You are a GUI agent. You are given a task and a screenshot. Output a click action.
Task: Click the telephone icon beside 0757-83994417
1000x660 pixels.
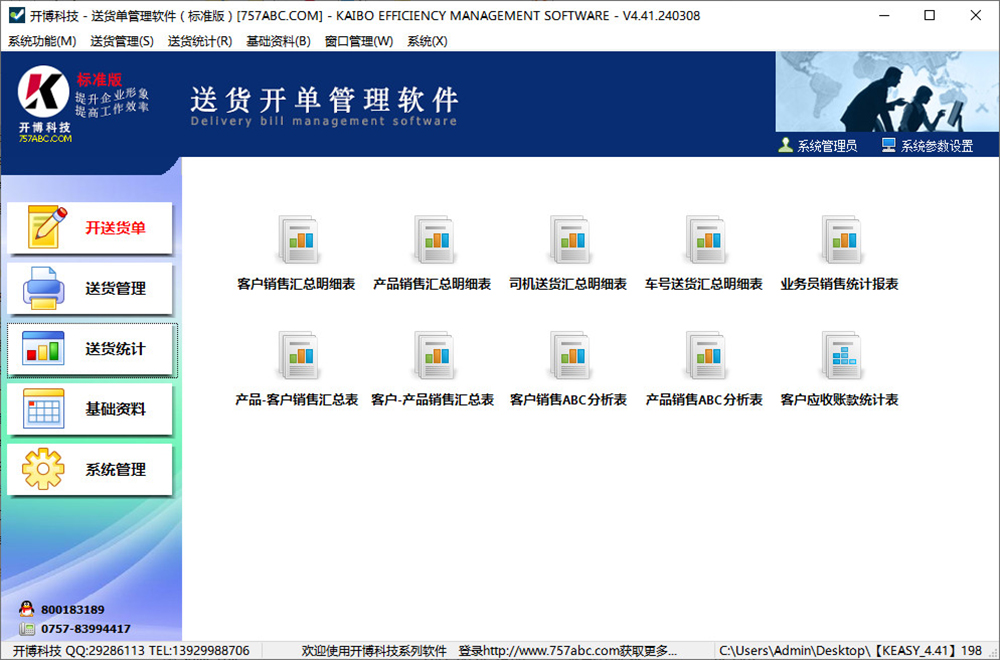(27, 629)
